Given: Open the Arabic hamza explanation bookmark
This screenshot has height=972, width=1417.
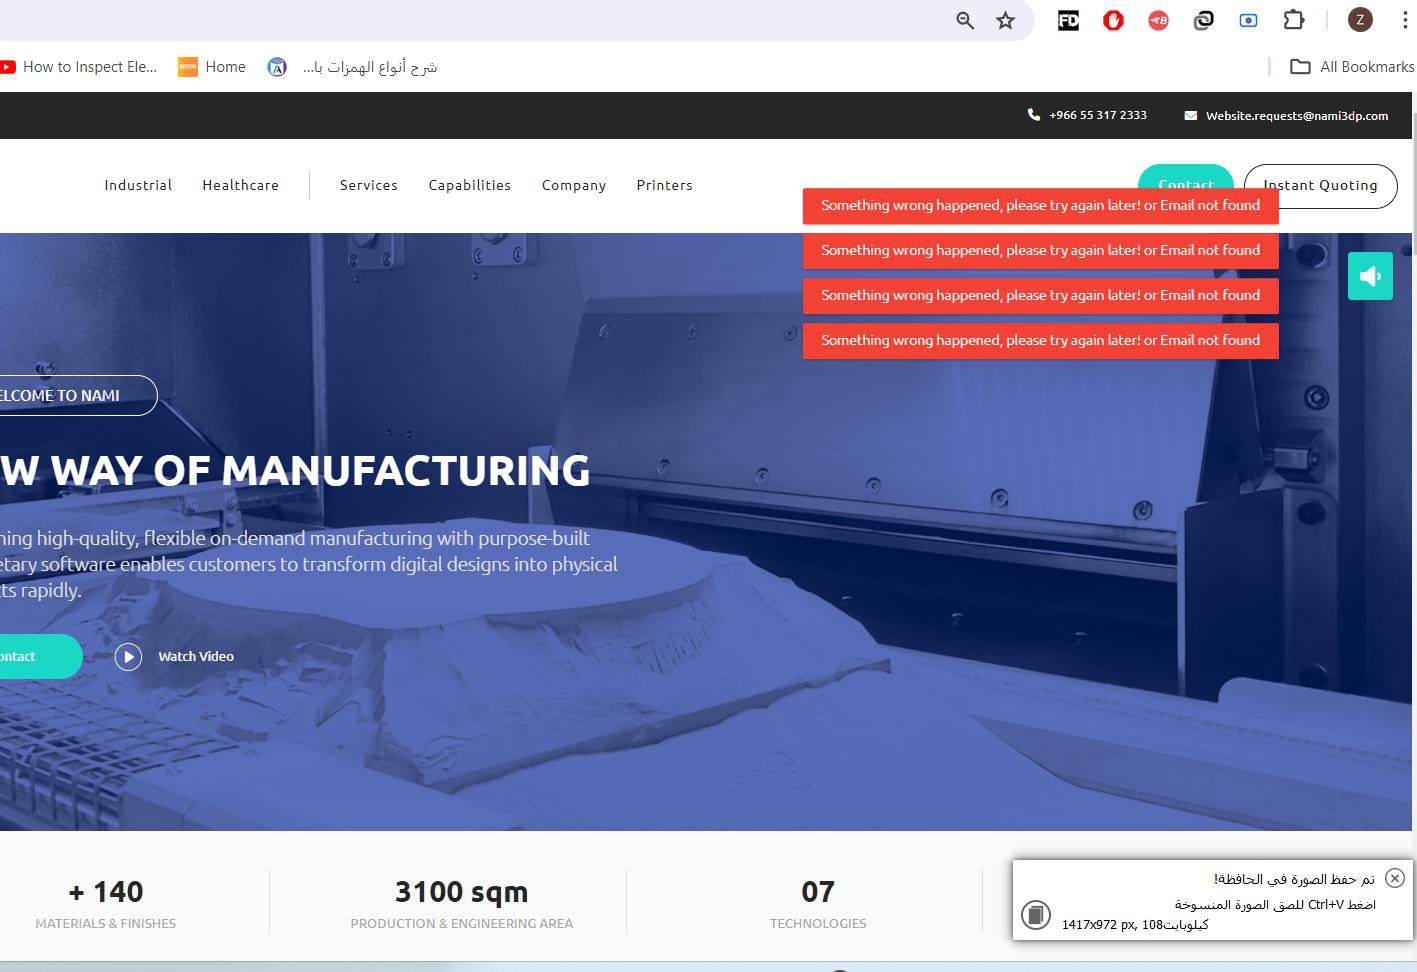Looking at the screenshot, I should [353, 67].
